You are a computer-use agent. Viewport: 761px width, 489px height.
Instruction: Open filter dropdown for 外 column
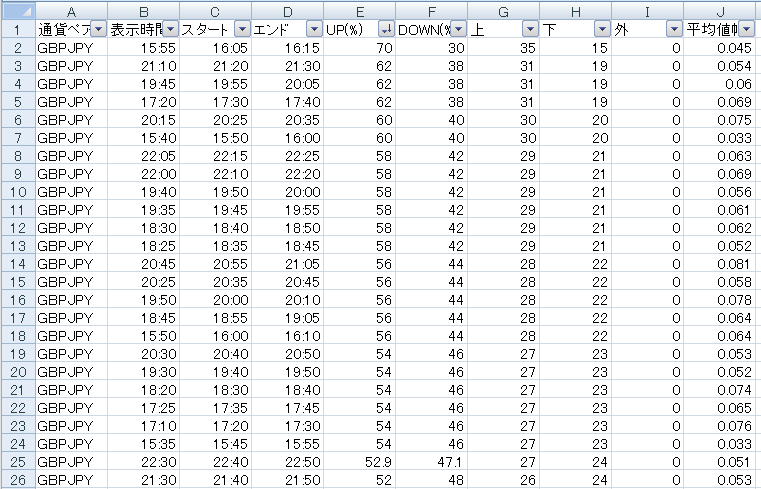674,30
